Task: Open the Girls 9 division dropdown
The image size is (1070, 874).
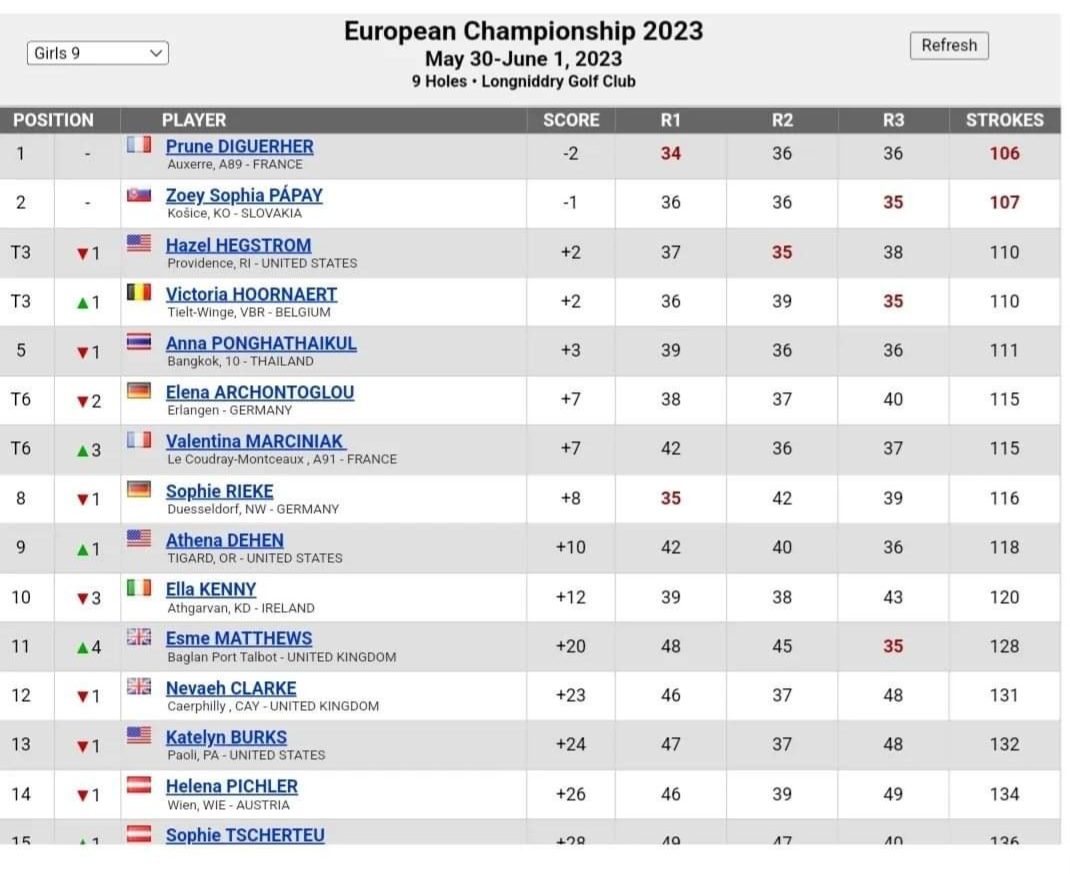Action: click(98, 53)
